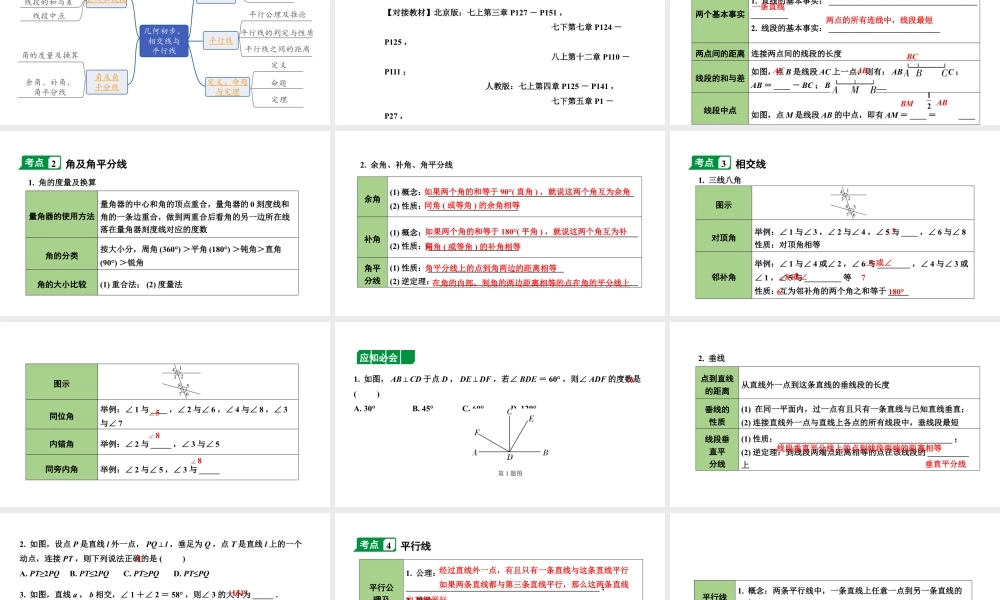Click the red 两点的所有连线中，线段最短 answer text
Screen dimensions: 1000x600
(x=878, y=20)
